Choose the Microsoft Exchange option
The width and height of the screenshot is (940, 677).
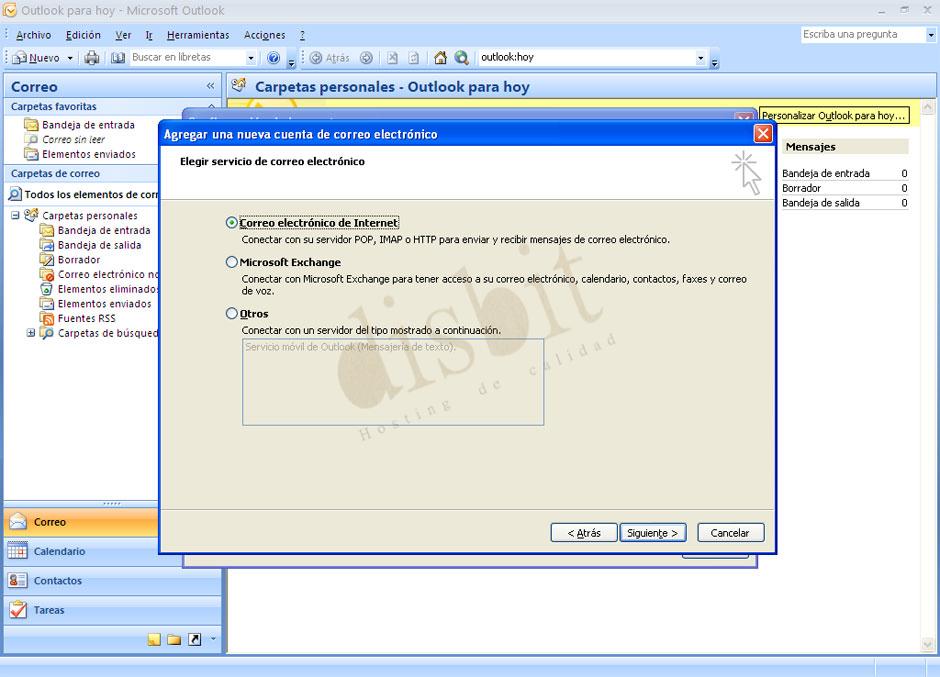230,261
